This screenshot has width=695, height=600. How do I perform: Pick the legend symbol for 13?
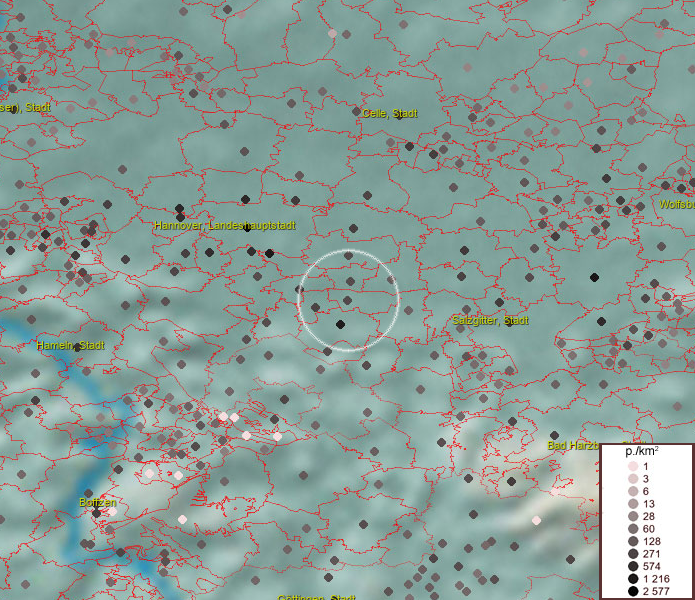coord(633,505)
